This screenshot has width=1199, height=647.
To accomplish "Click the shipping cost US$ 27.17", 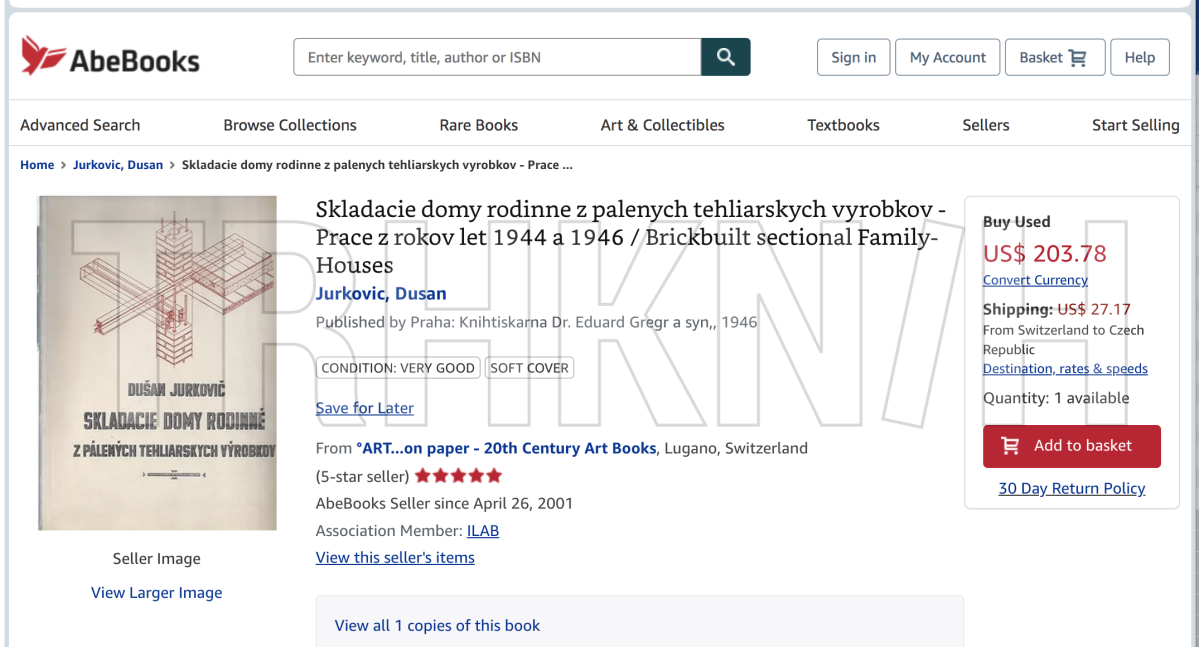I will [1093, 309].
